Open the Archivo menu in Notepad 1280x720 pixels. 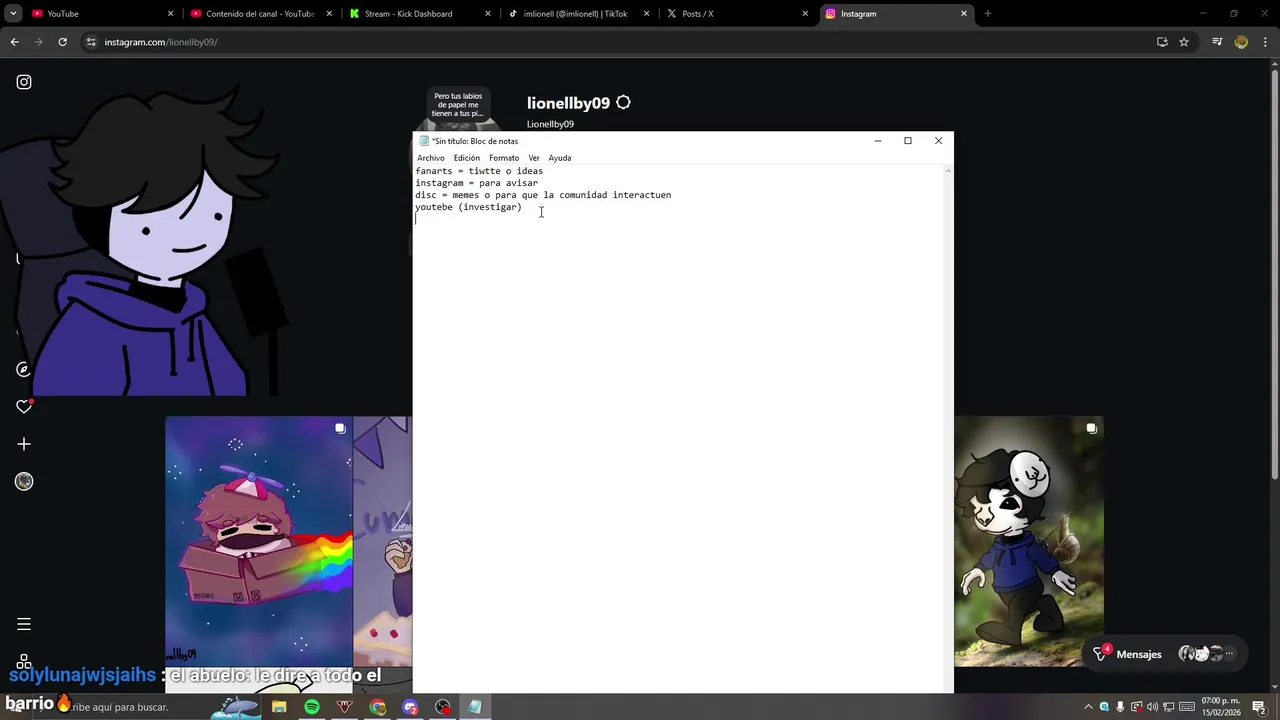click(x=431, y=158)
